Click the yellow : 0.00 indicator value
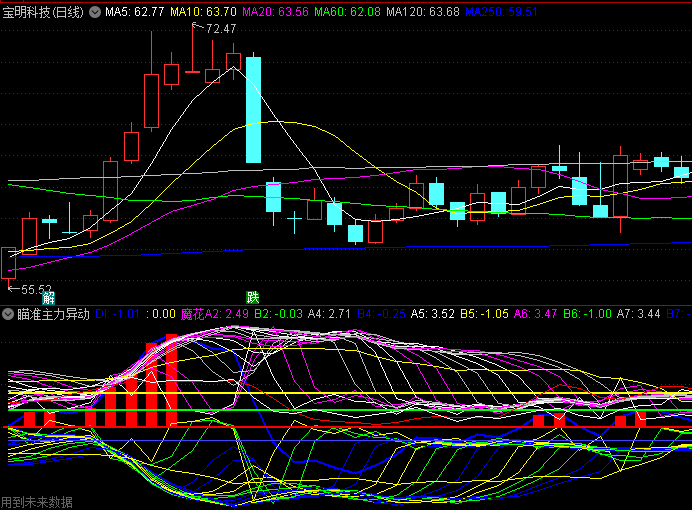 [161, 314]
